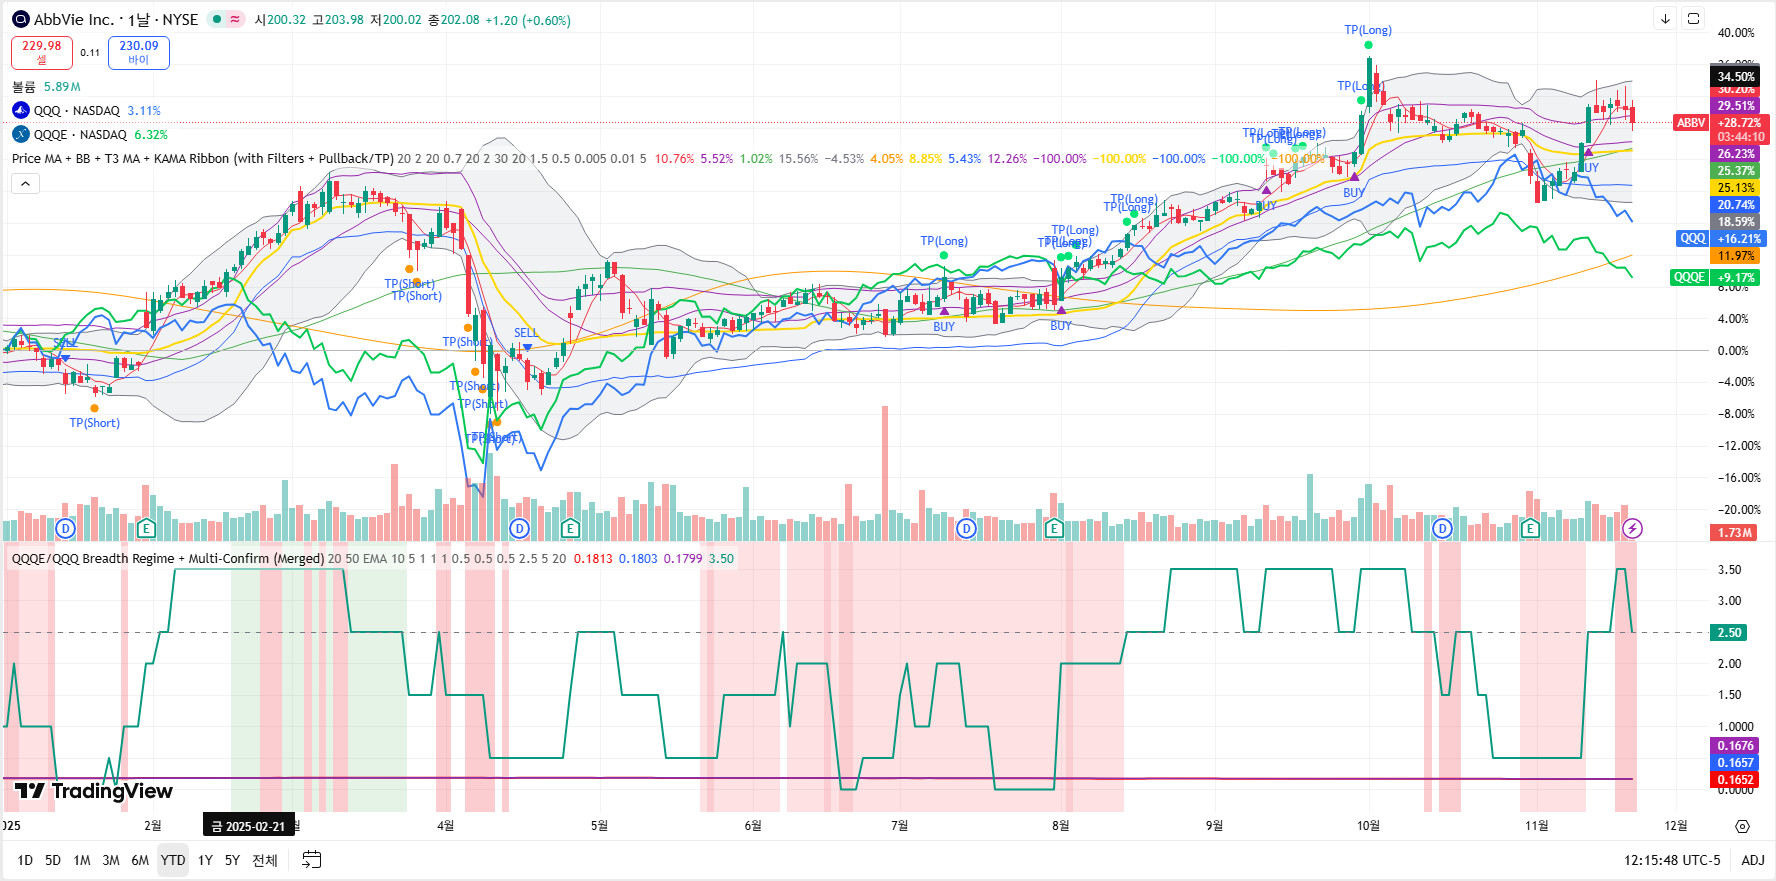Click the 10월 label on the time axis
Screen dimensions: 1776x881
(x=1368, y=826)
